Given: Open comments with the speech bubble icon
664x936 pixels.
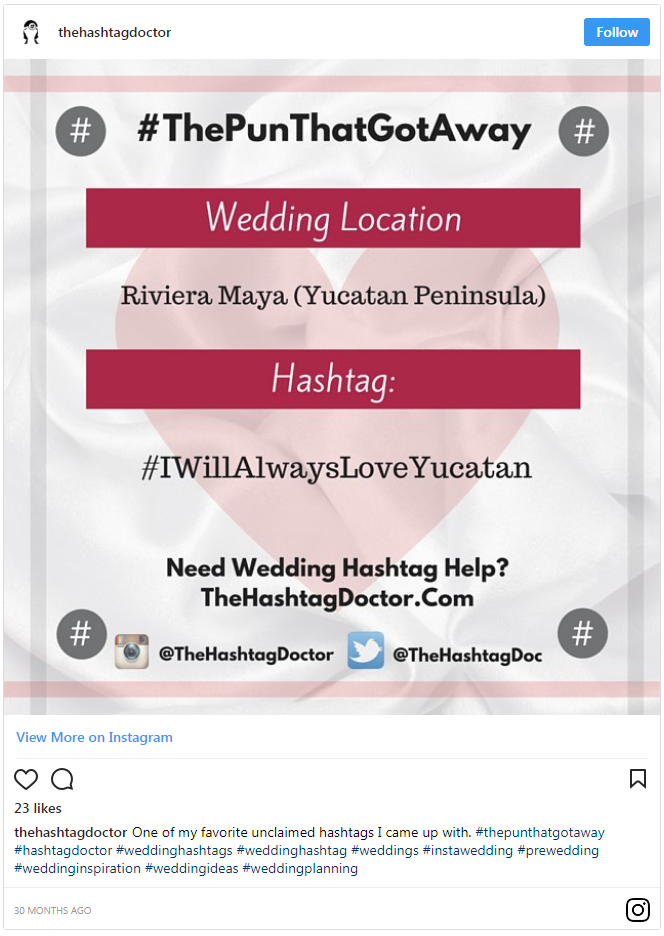Looking at the screenshot, I should click(62, 779).
